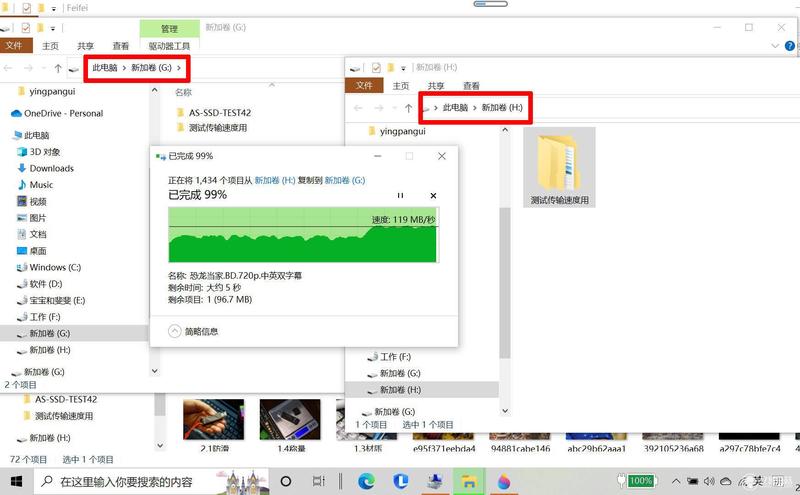Open 共享 tab in G: window
Screen dimensions: 800x495
(85, 46)
